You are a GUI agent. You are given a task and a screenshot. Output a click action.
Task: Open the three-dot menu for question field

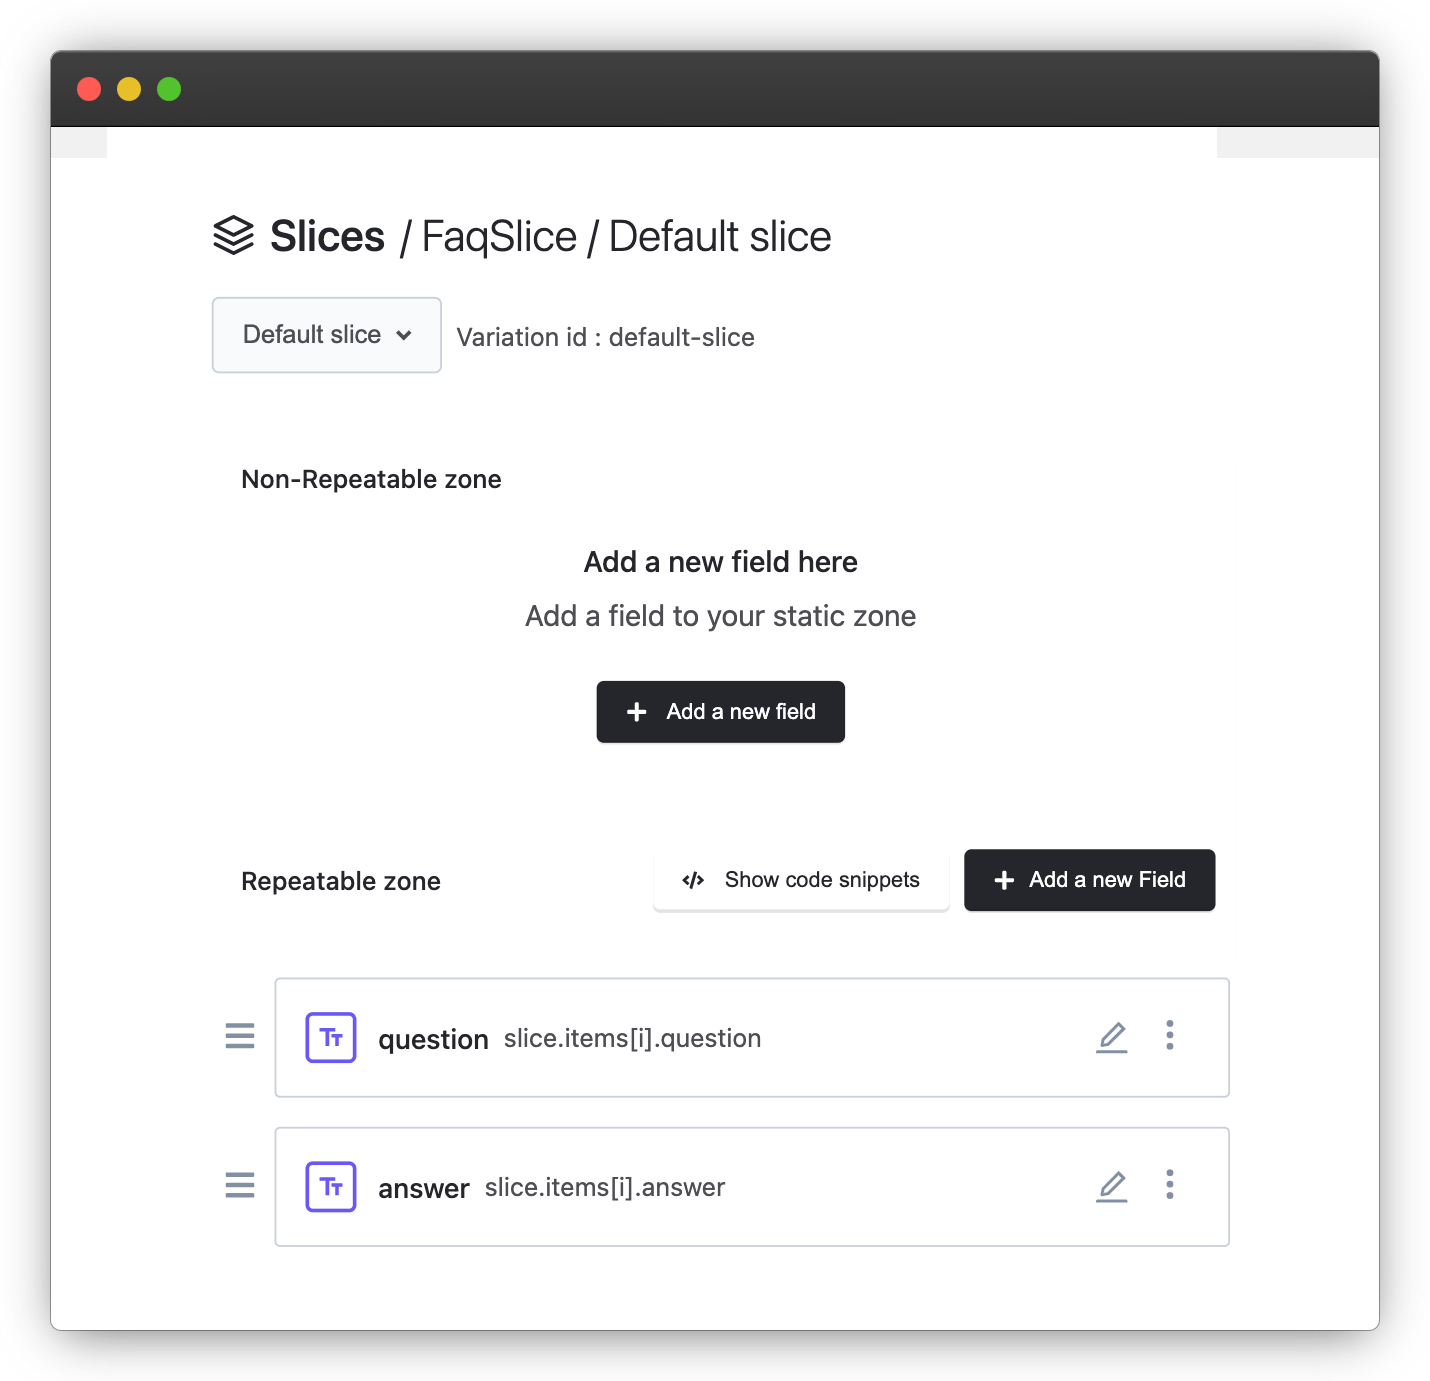(1169, 1037)
